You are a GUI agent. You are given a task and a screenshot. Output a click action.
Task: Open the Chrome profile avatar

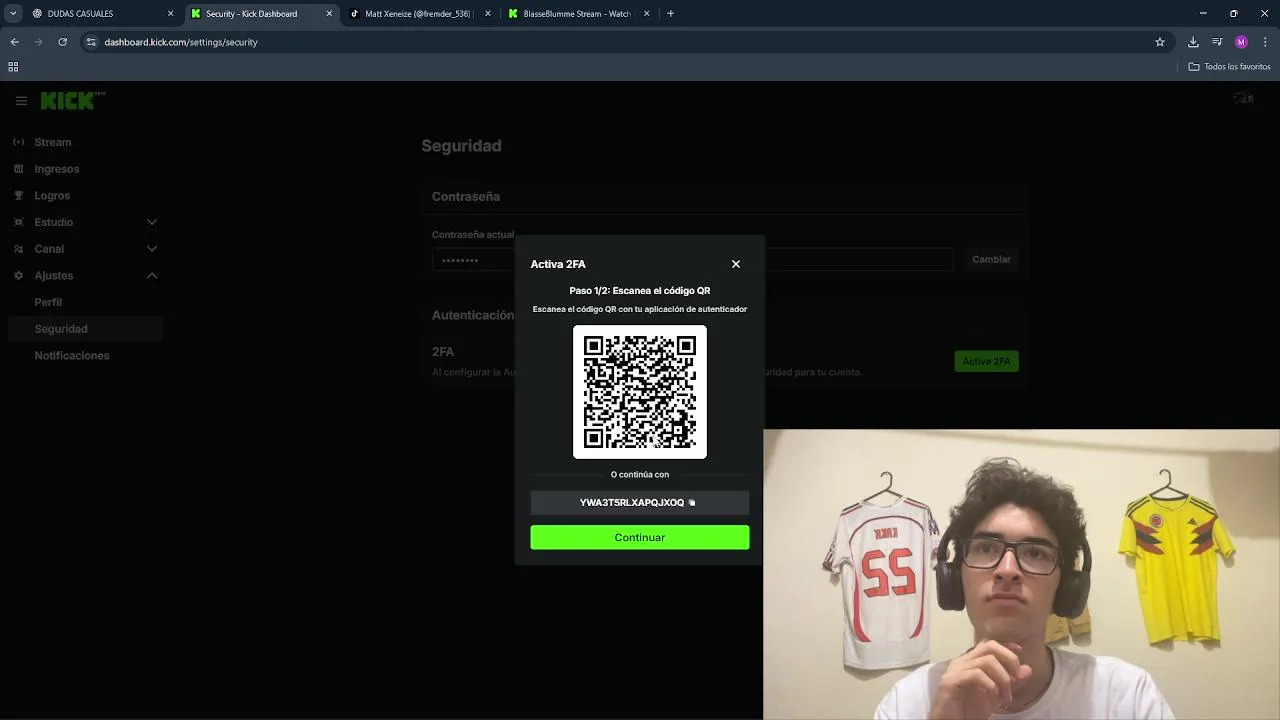[1241, 42]
